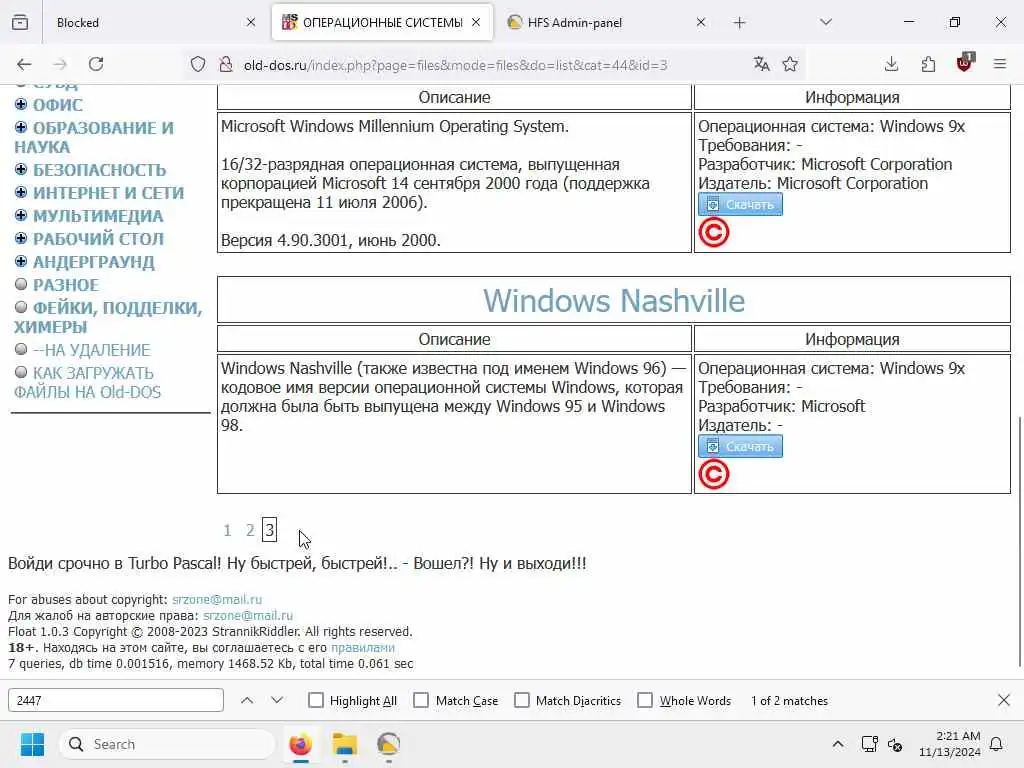Show hidden system tray icons
This screenshot has height=768, width=1024.
[x=838, y=744]
